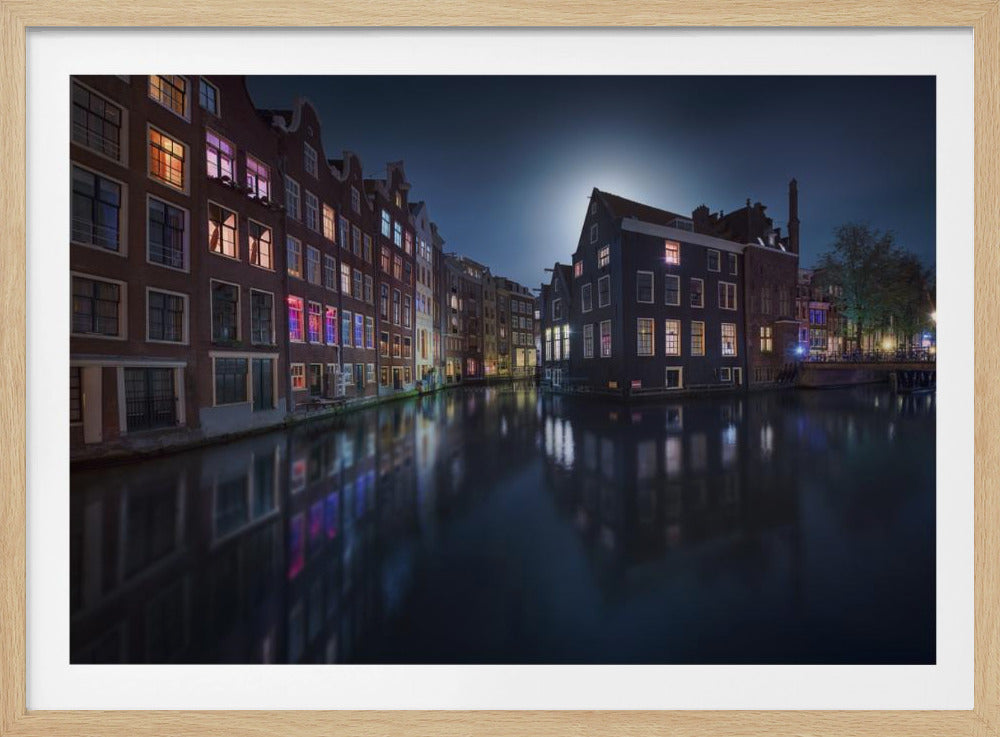
Task: Select the dark corner house on the right
Action: tap(650, 300)
